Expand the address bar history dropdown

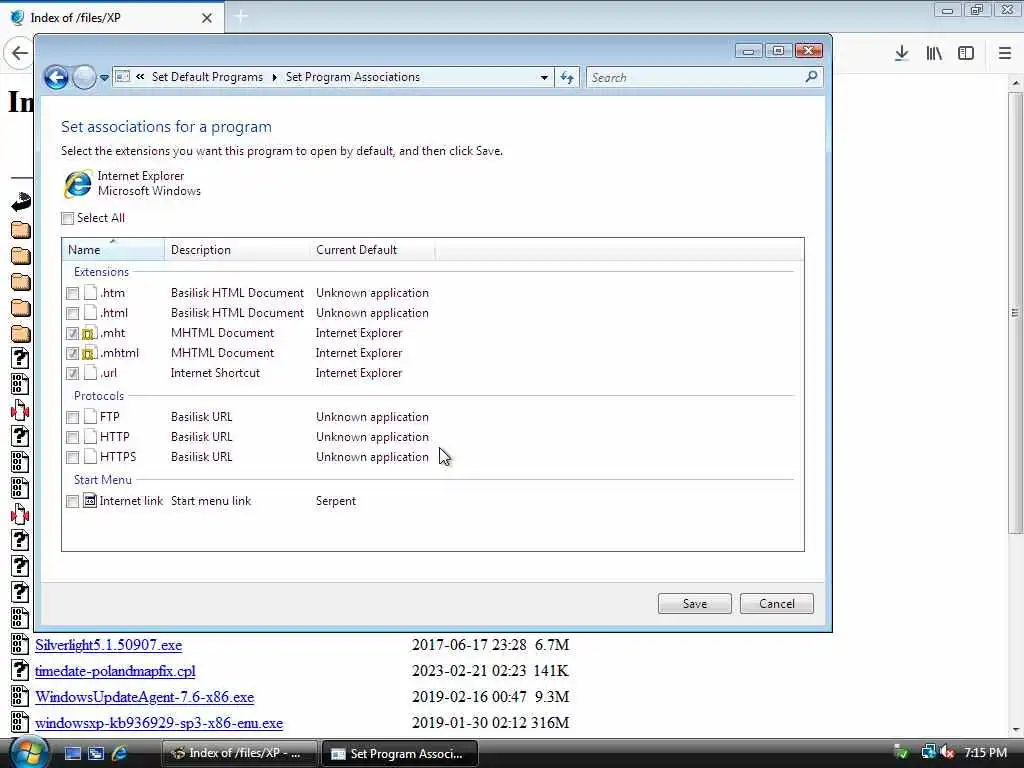coord(544,77)
